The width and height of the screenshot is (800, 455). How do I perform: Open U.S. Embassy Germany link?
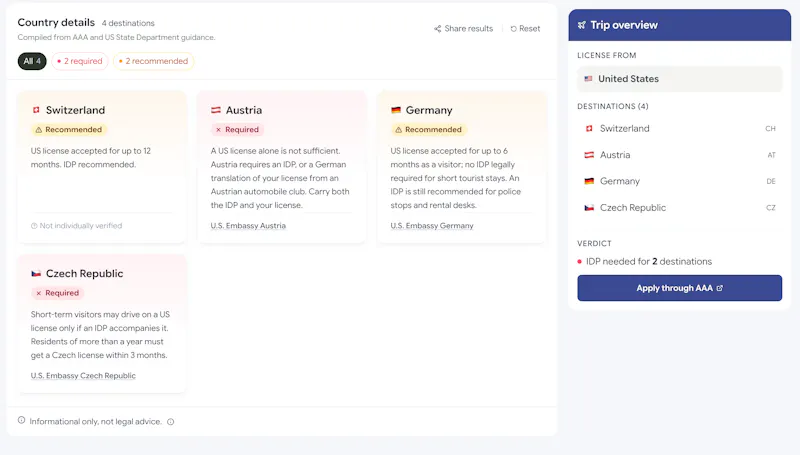click(x=432, y=225)
